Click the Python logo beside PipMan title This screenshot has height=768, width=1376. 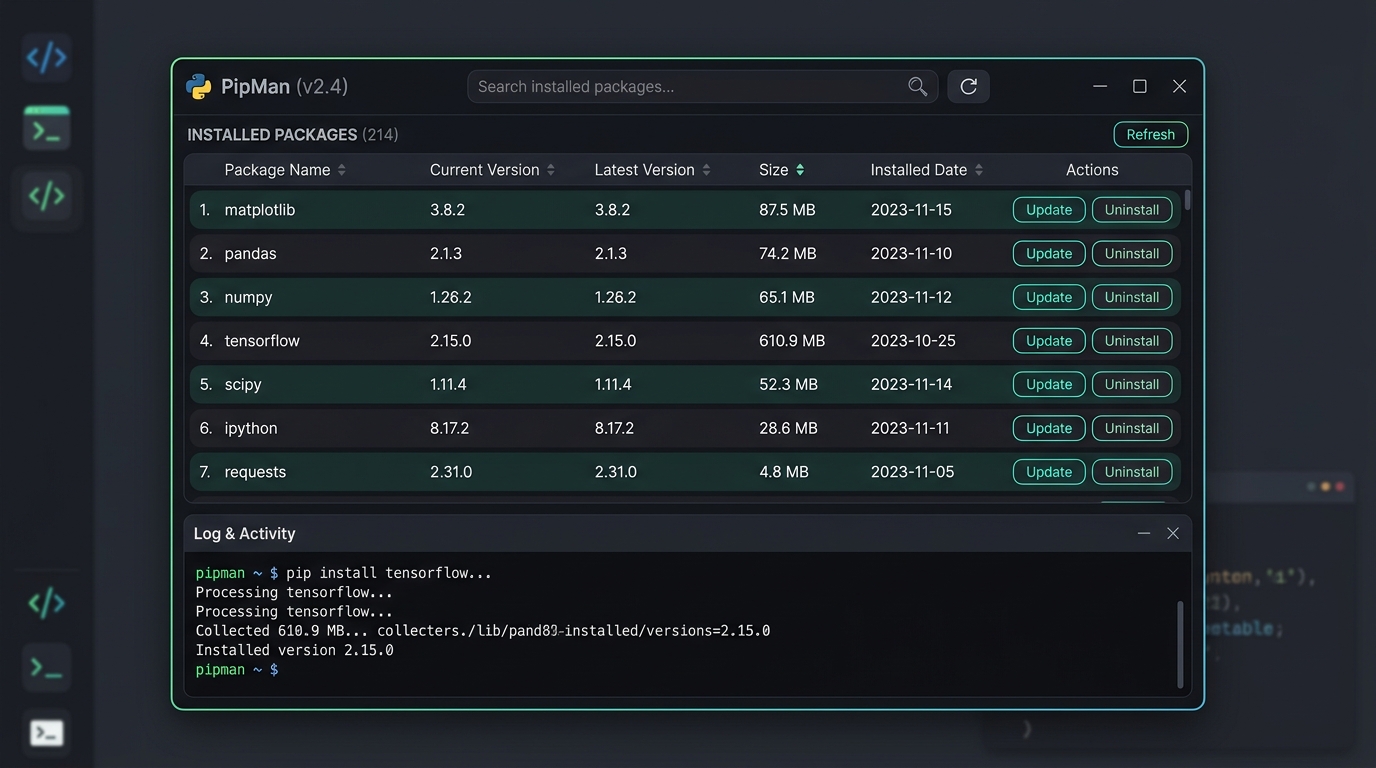pyautogui.click(x=199, y=87)
